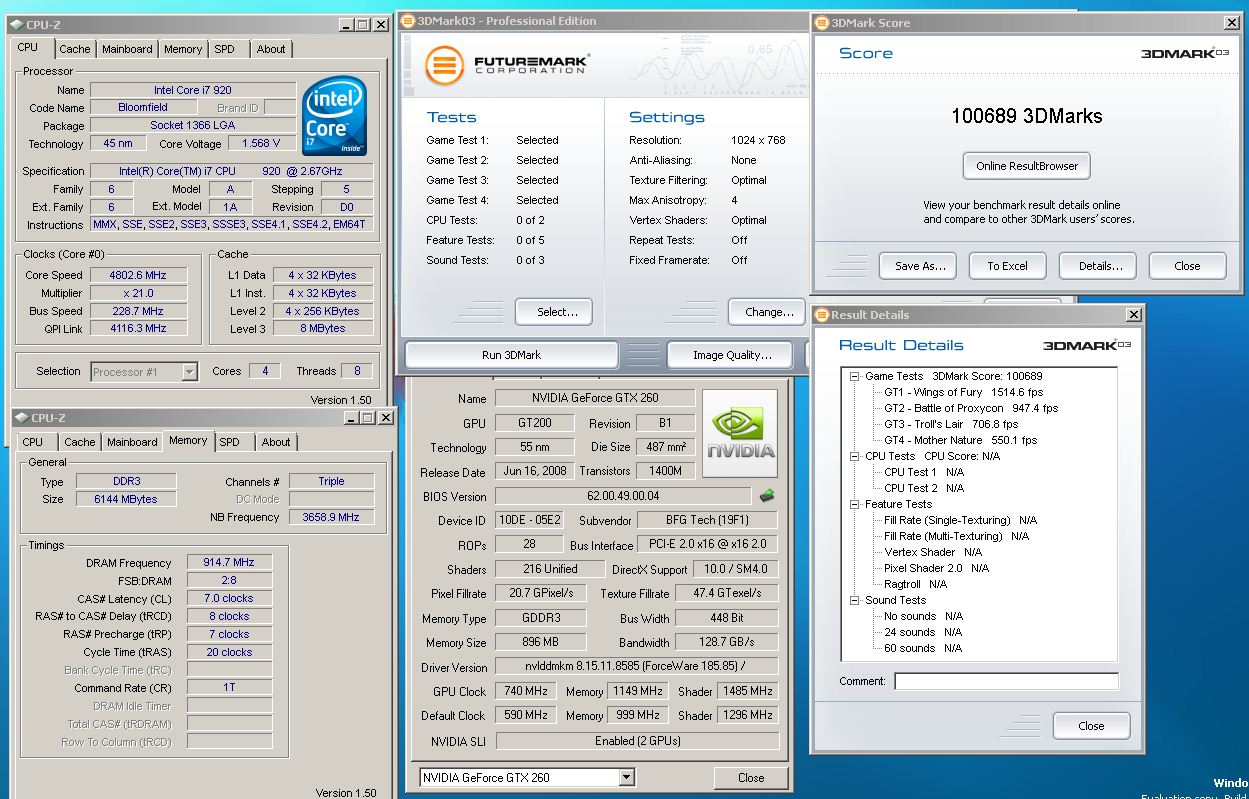Select the Fill Rate (Single-Texturing) row
1249x799 pixels.
point(960,520)
